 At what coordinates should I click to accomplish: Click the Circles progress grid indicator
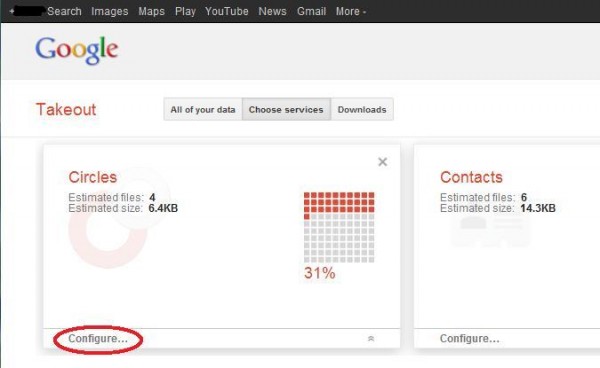(x=339, y=227)
